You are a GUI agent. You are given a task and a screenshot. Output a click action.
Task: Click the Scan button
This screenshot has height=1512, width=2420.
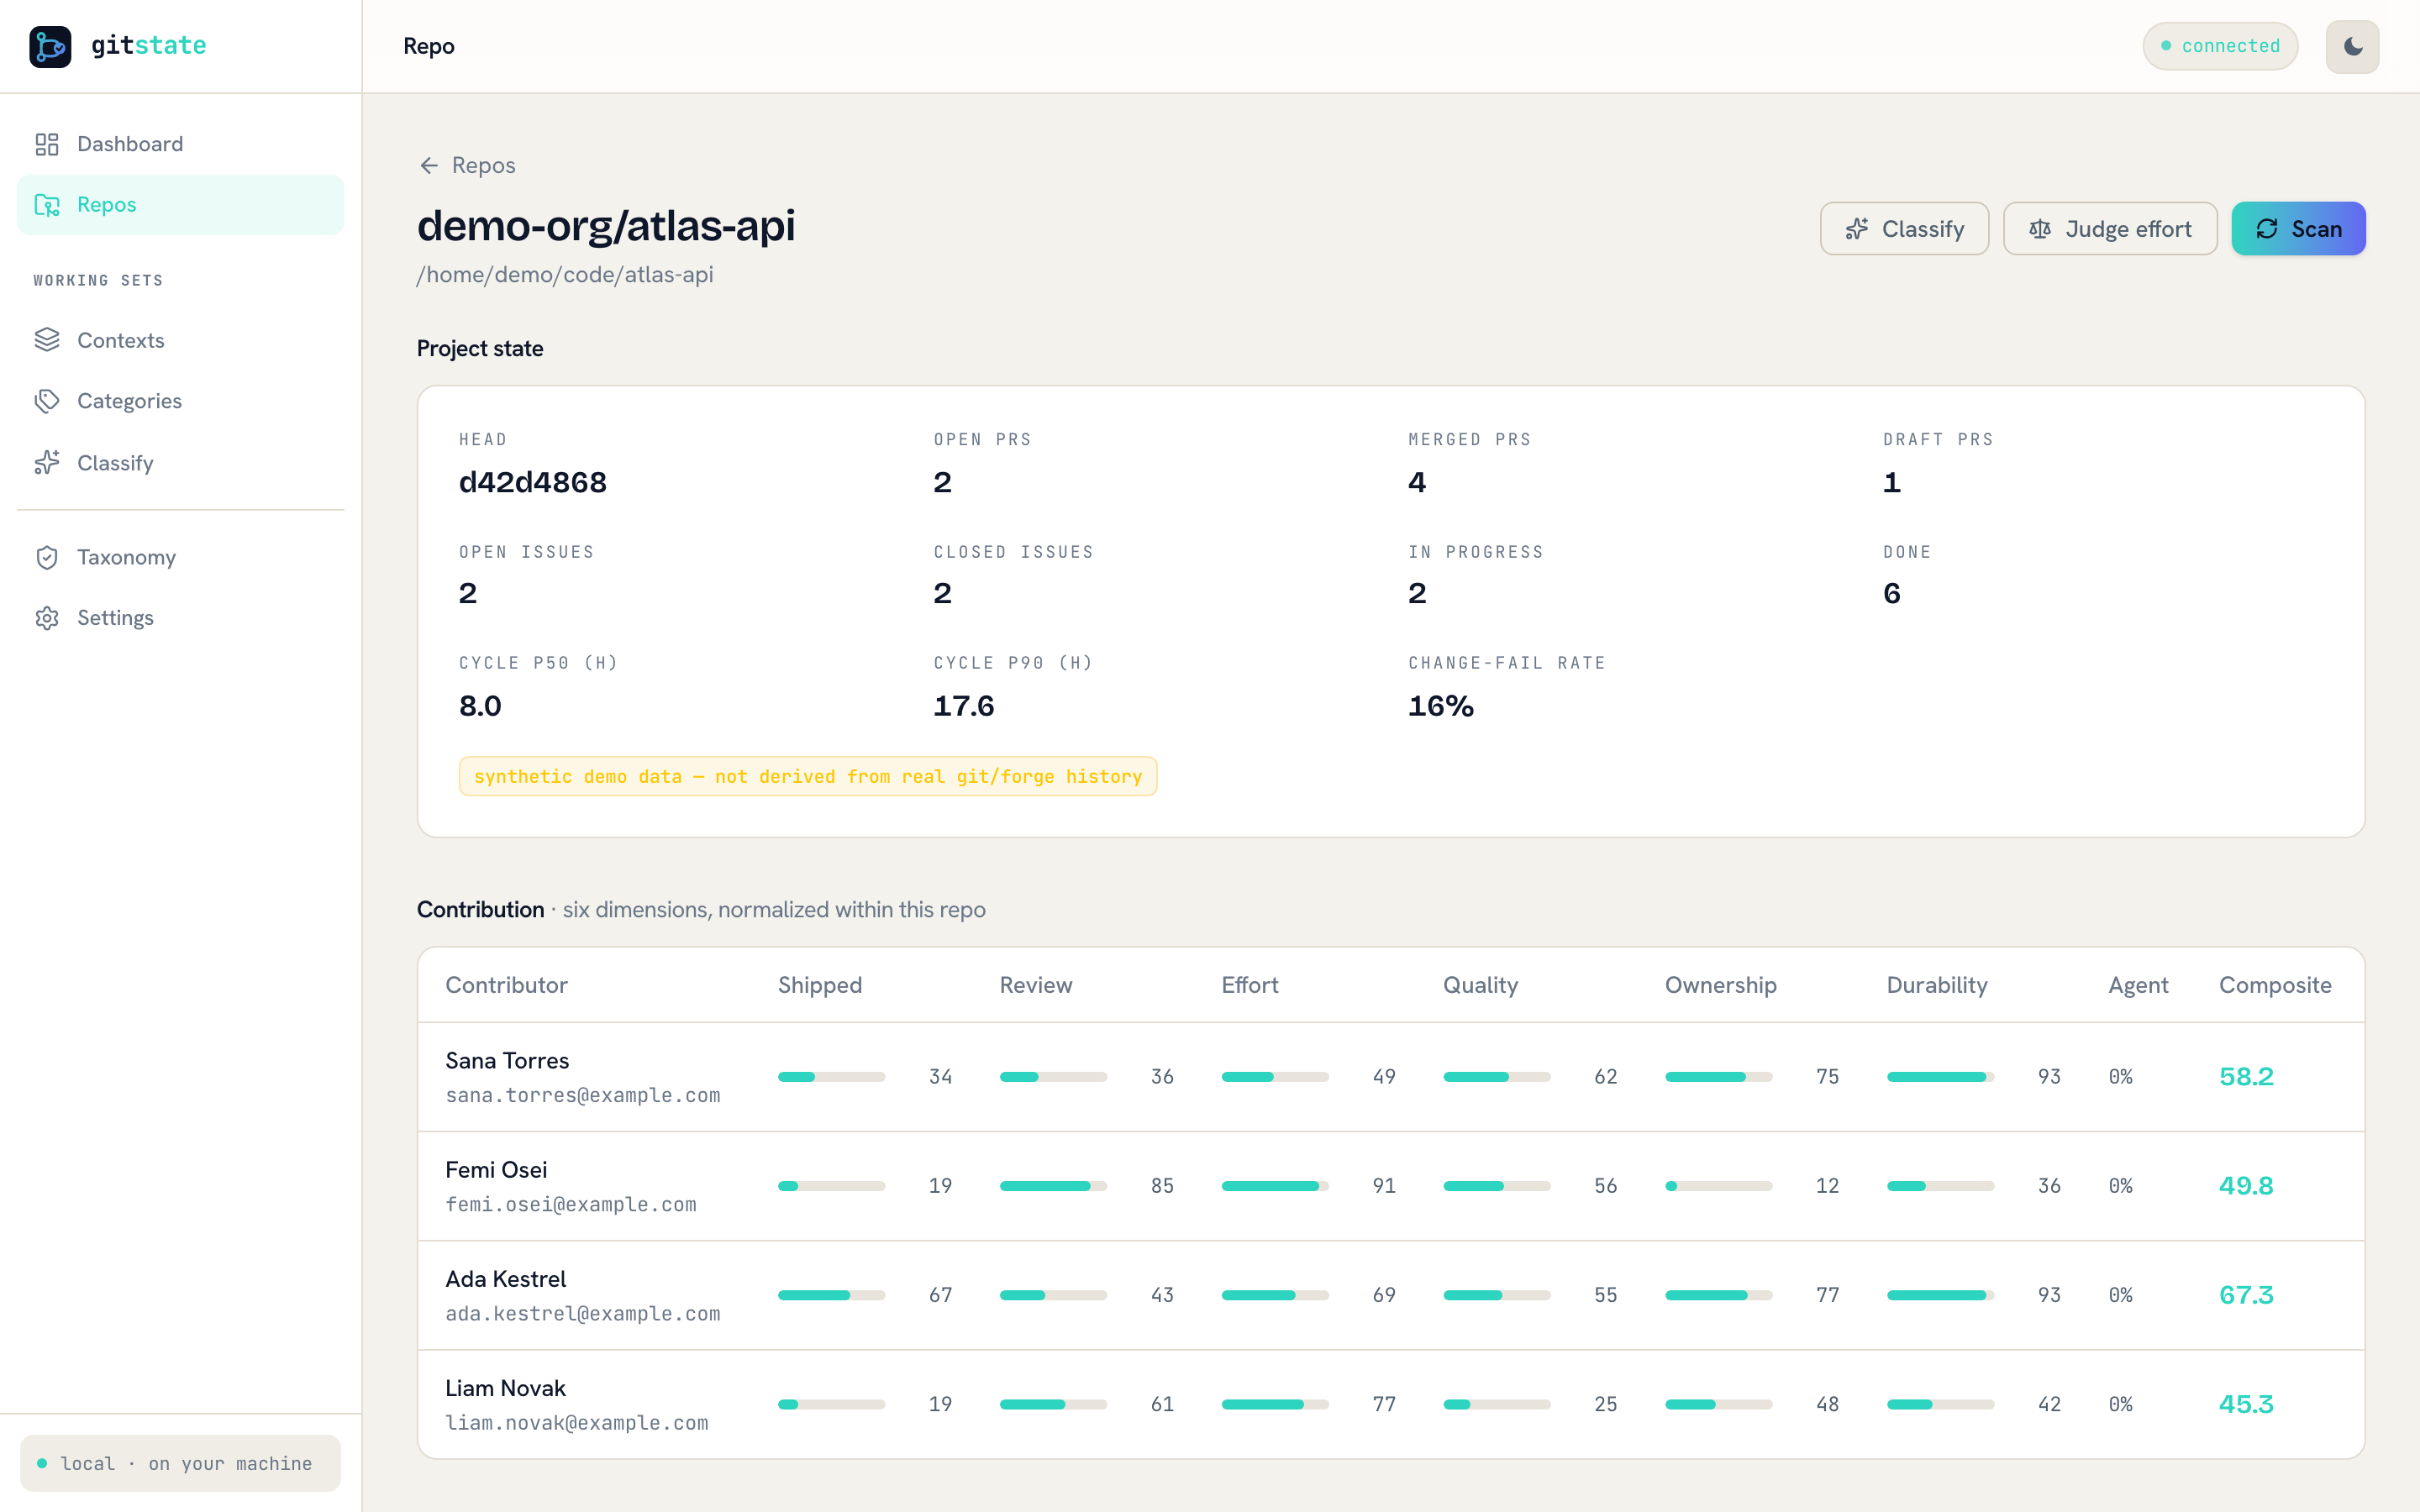2298,229
